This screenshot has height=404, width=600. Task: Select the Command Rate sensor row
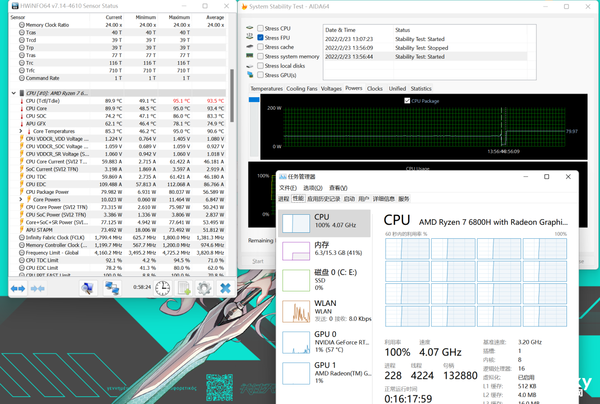[117, 78]
